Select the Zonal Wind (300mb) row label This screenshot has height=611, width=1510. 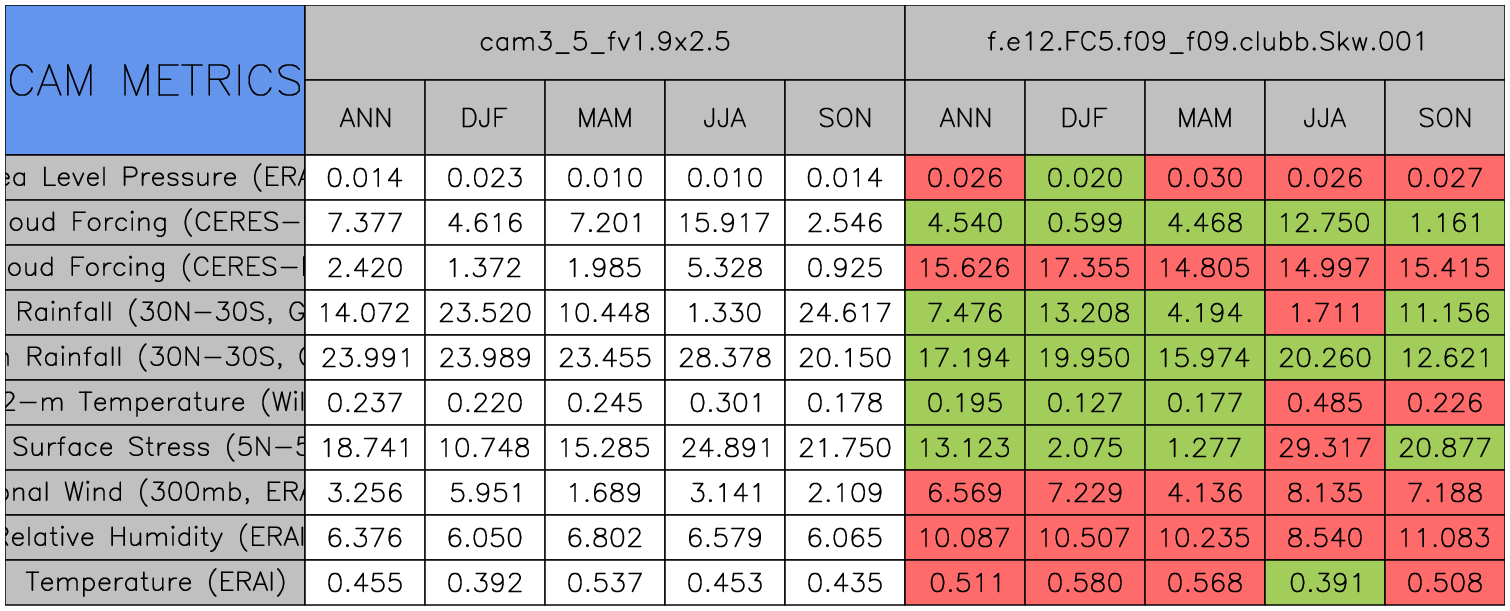tap(155, 492)
